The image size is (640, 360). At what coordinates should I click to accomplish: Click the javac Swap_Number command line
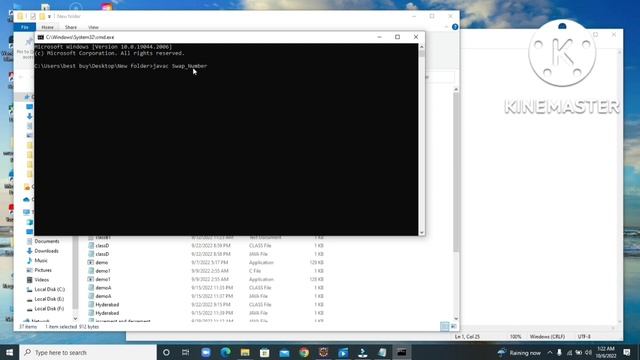(180, 66)
